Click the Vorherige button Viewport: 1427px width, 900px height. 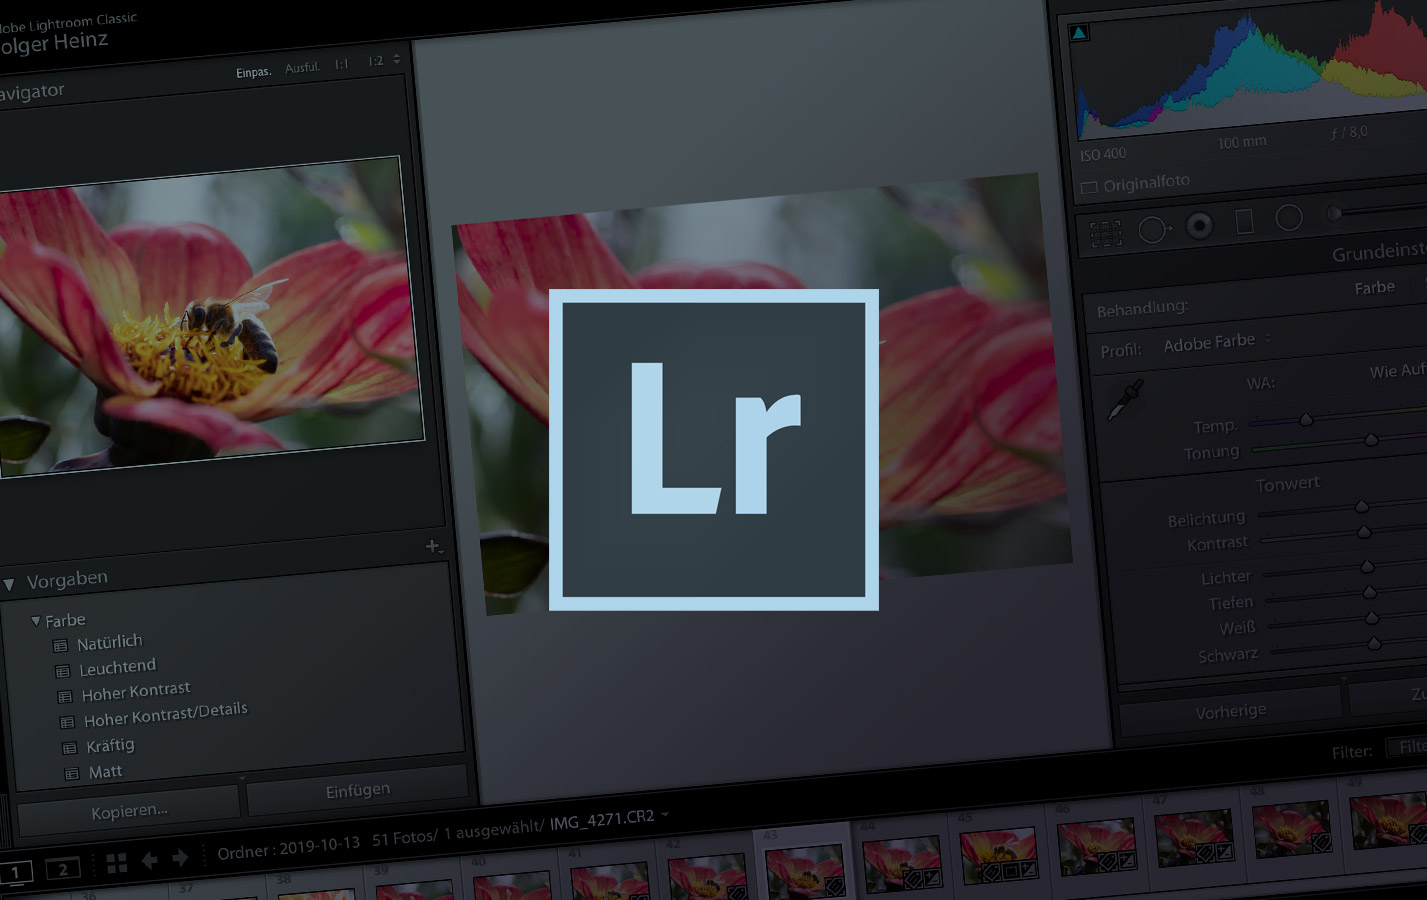point(1231,712)
